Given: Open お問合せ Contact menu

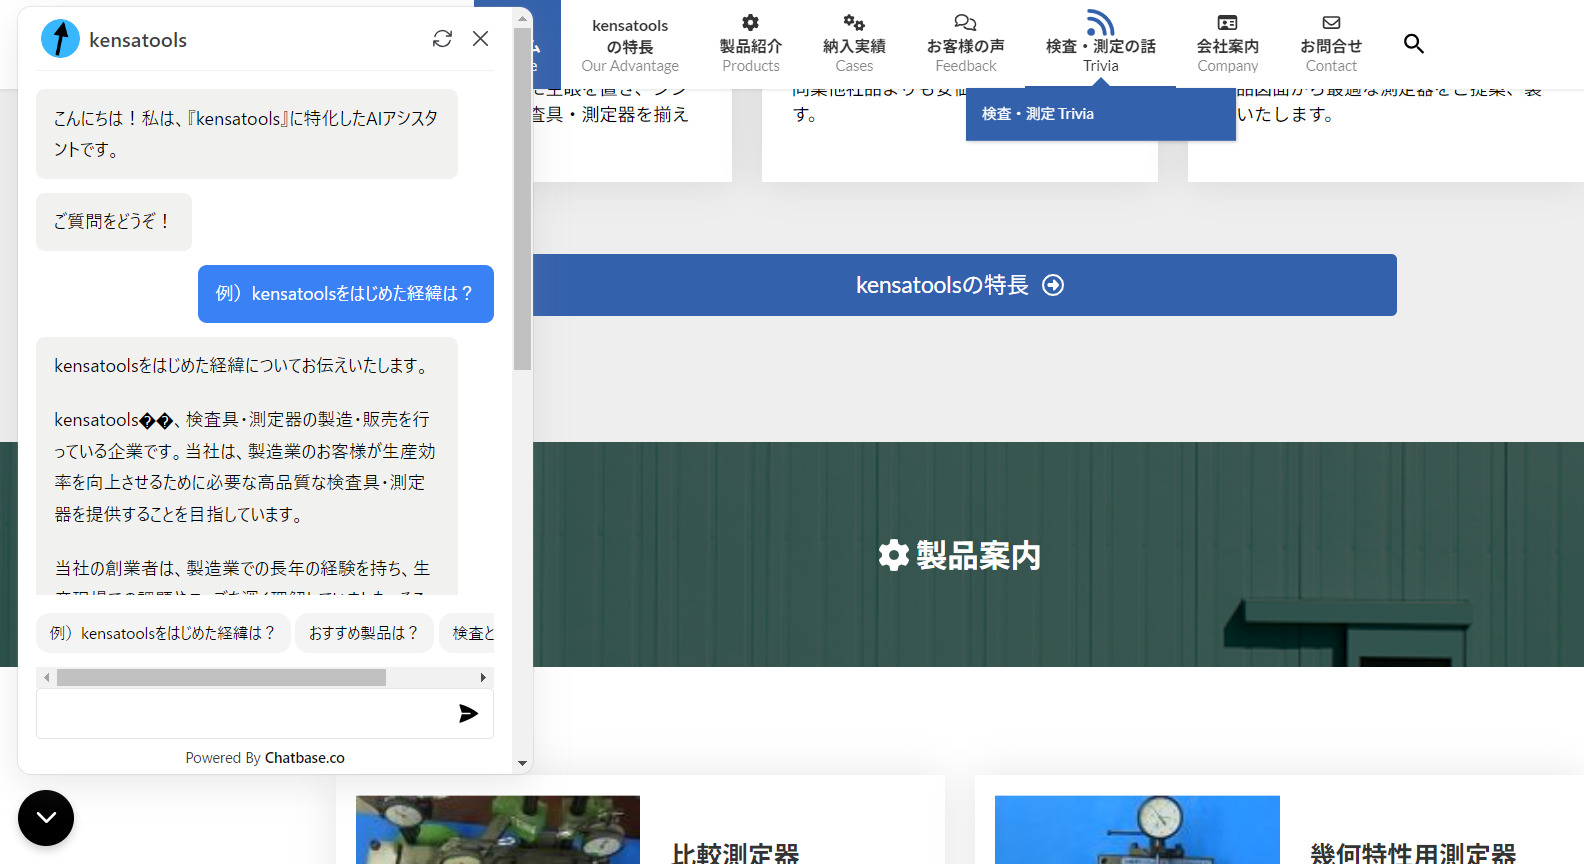Looking at the screenshot, I should coord(1331,45).
